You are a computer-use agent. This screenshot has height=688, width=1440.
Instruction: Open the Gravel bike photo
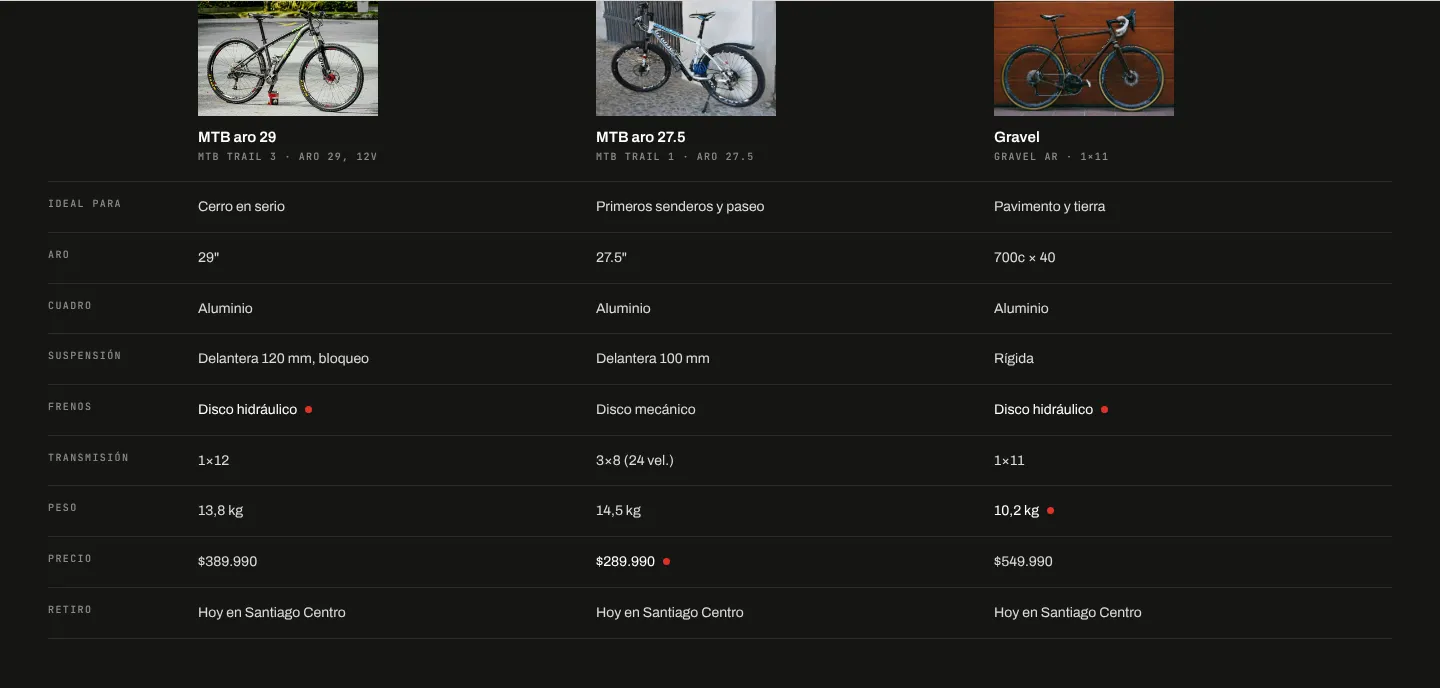pos(1084,58)
